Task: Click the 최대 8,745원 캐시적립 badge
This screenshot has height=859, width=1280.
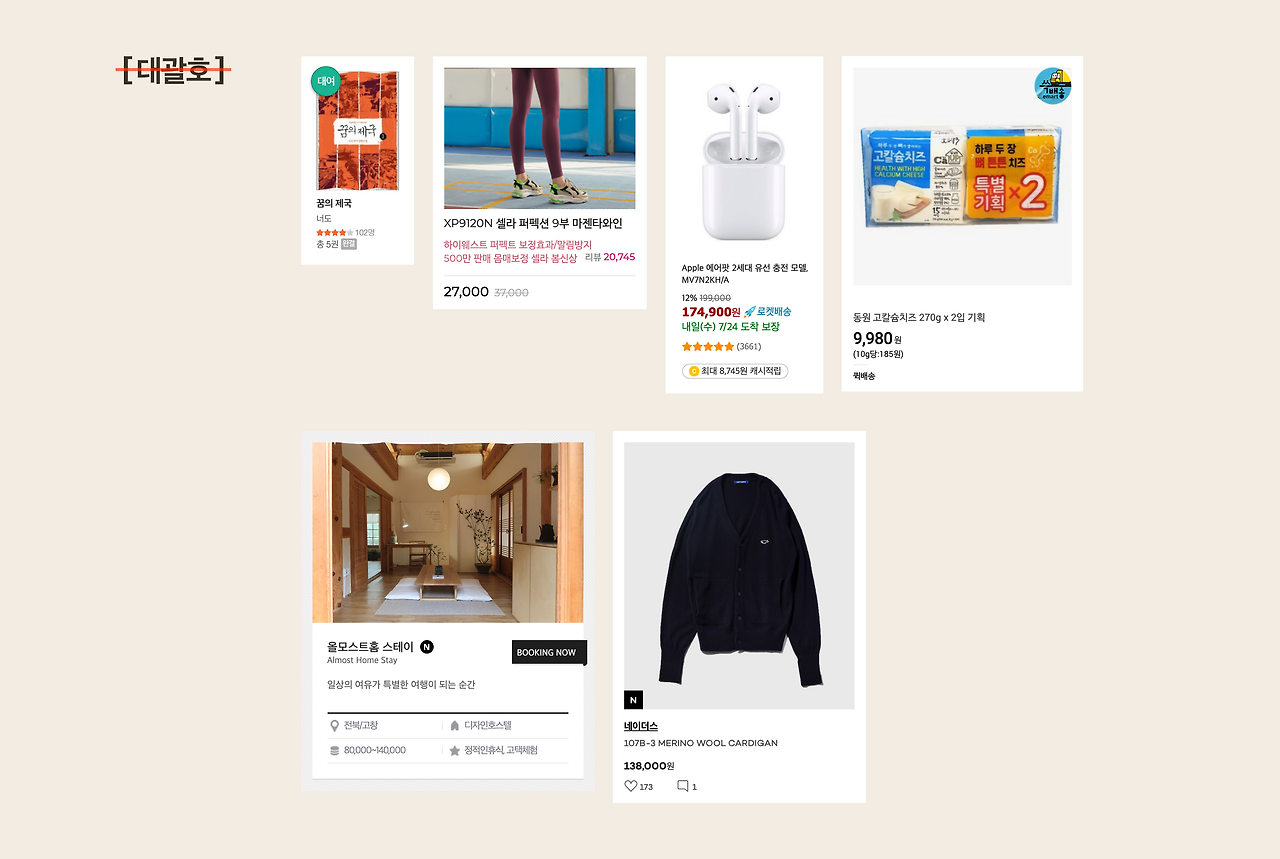Action: click(x=735, y=371)
